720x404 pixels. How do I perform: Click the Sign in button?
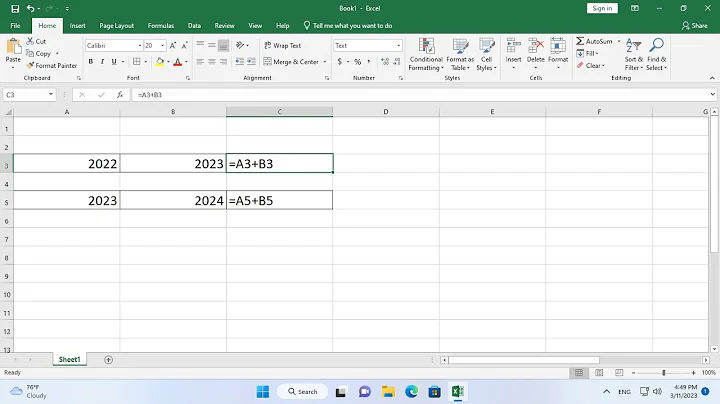(602, 8)
